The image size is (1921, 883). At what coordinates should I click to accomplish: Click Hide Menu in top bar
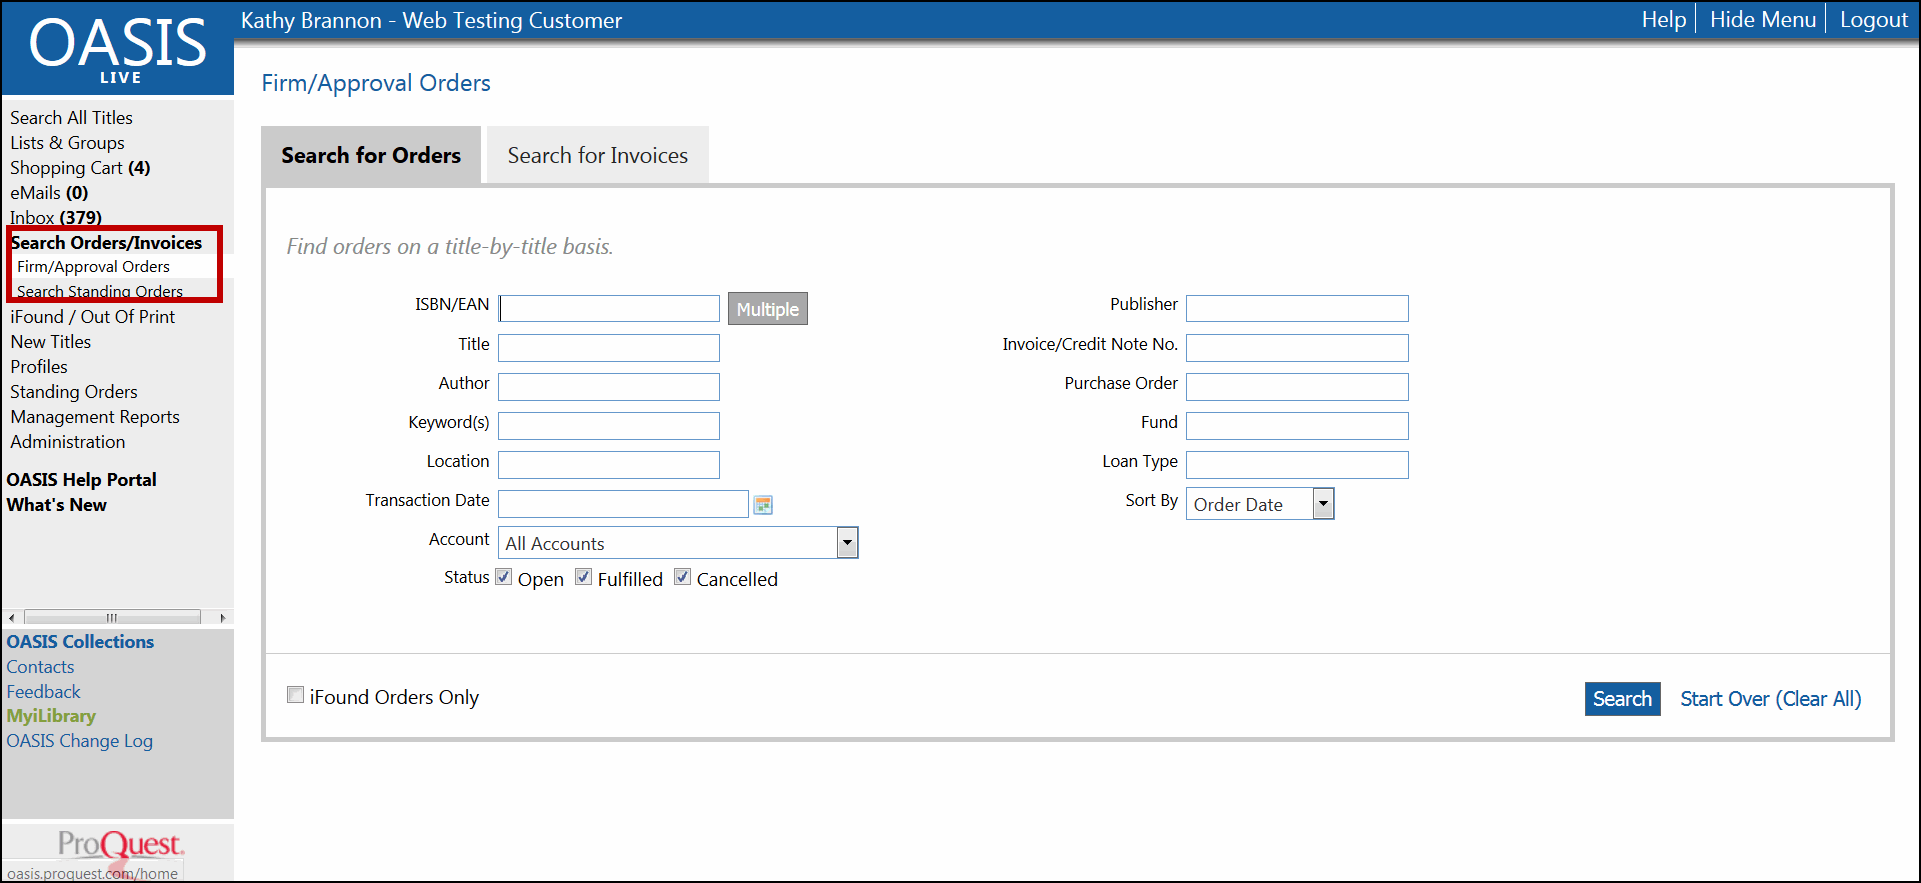[x=1762, y=20]
